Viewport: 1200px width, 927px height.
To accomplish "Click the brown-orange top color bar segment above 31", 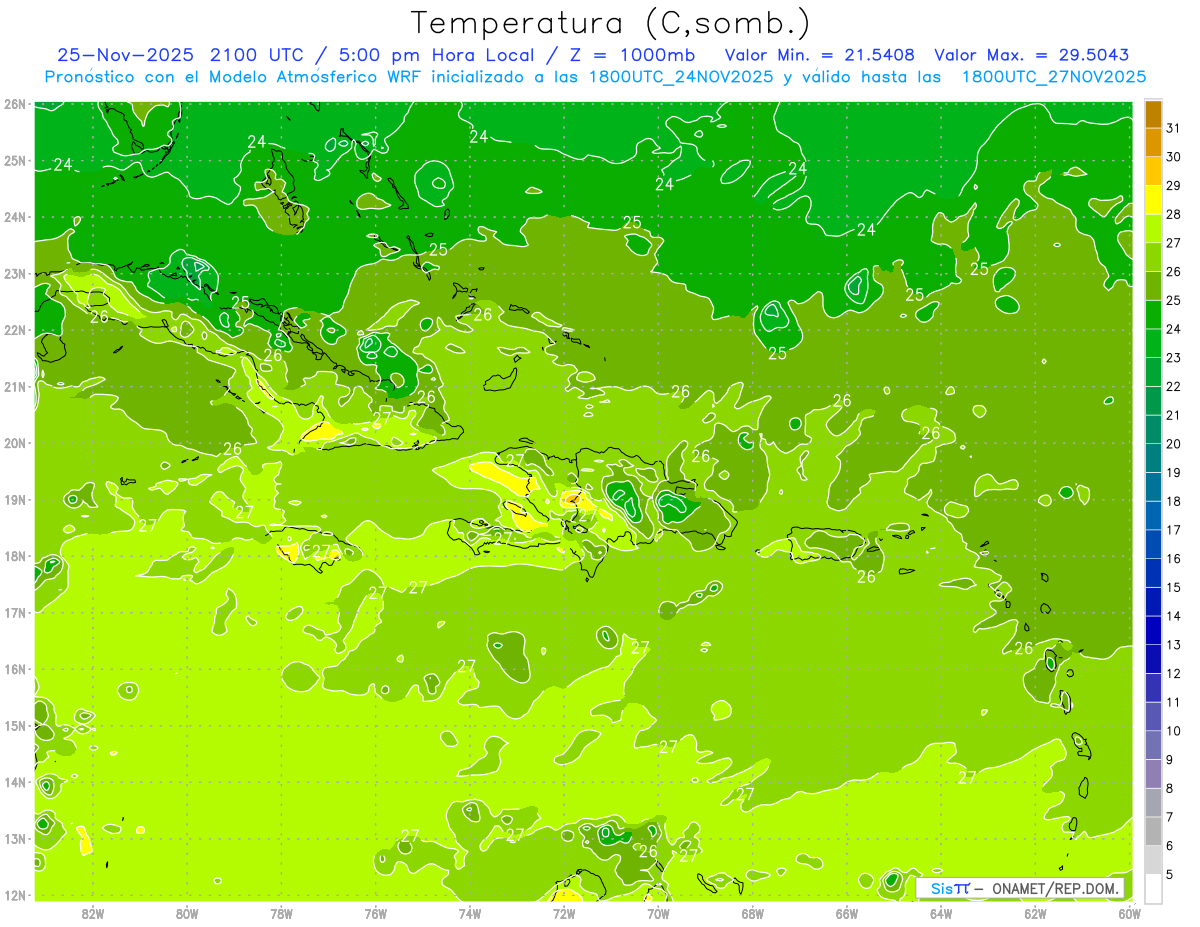I will click(x=1153, y=114).
